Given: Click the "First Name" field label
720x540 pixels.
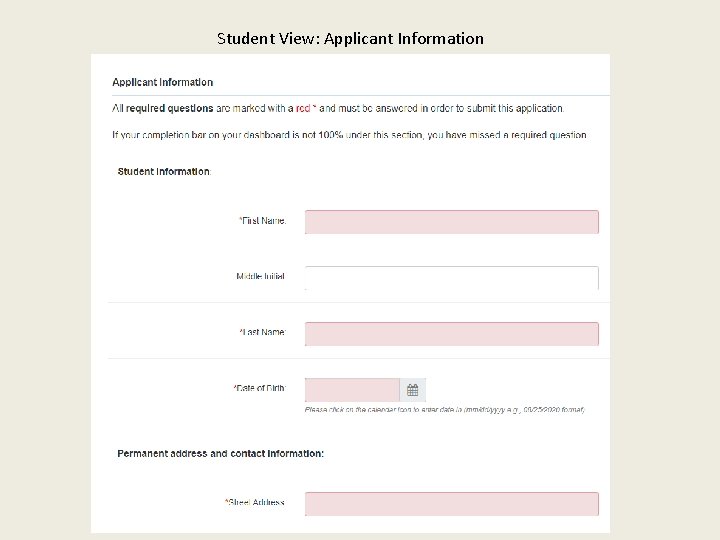Looking at the screenshot, I should click(x=263, y=221).
